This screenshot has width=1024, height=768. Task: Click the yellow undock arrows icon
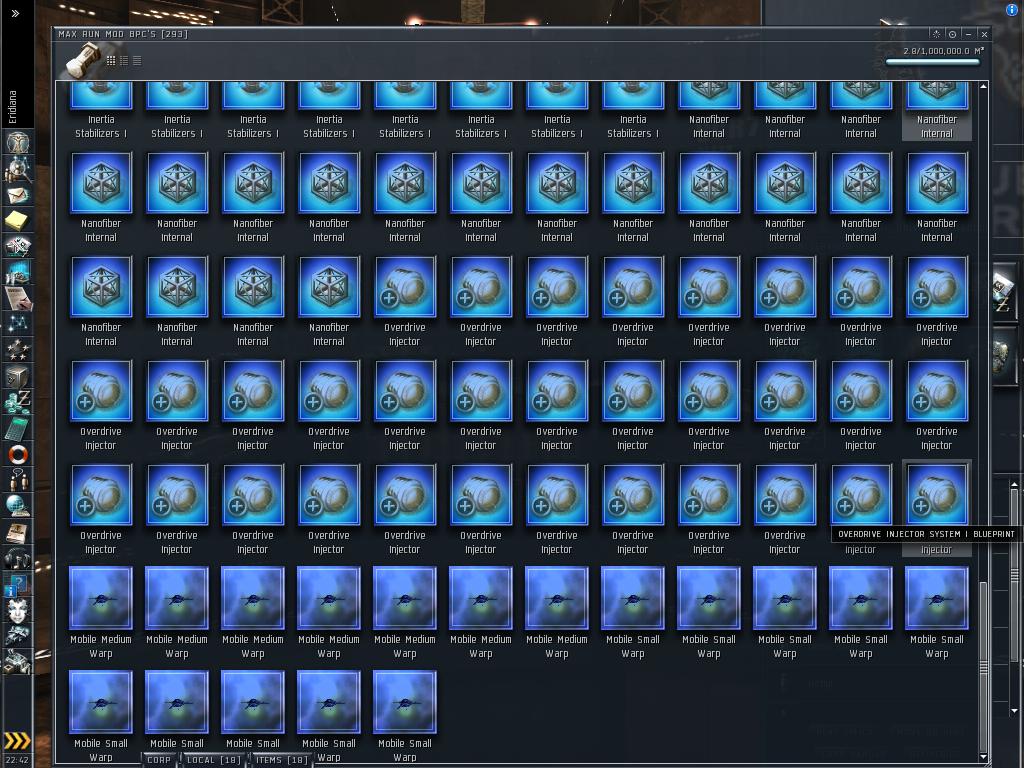(x=17, y=740)
